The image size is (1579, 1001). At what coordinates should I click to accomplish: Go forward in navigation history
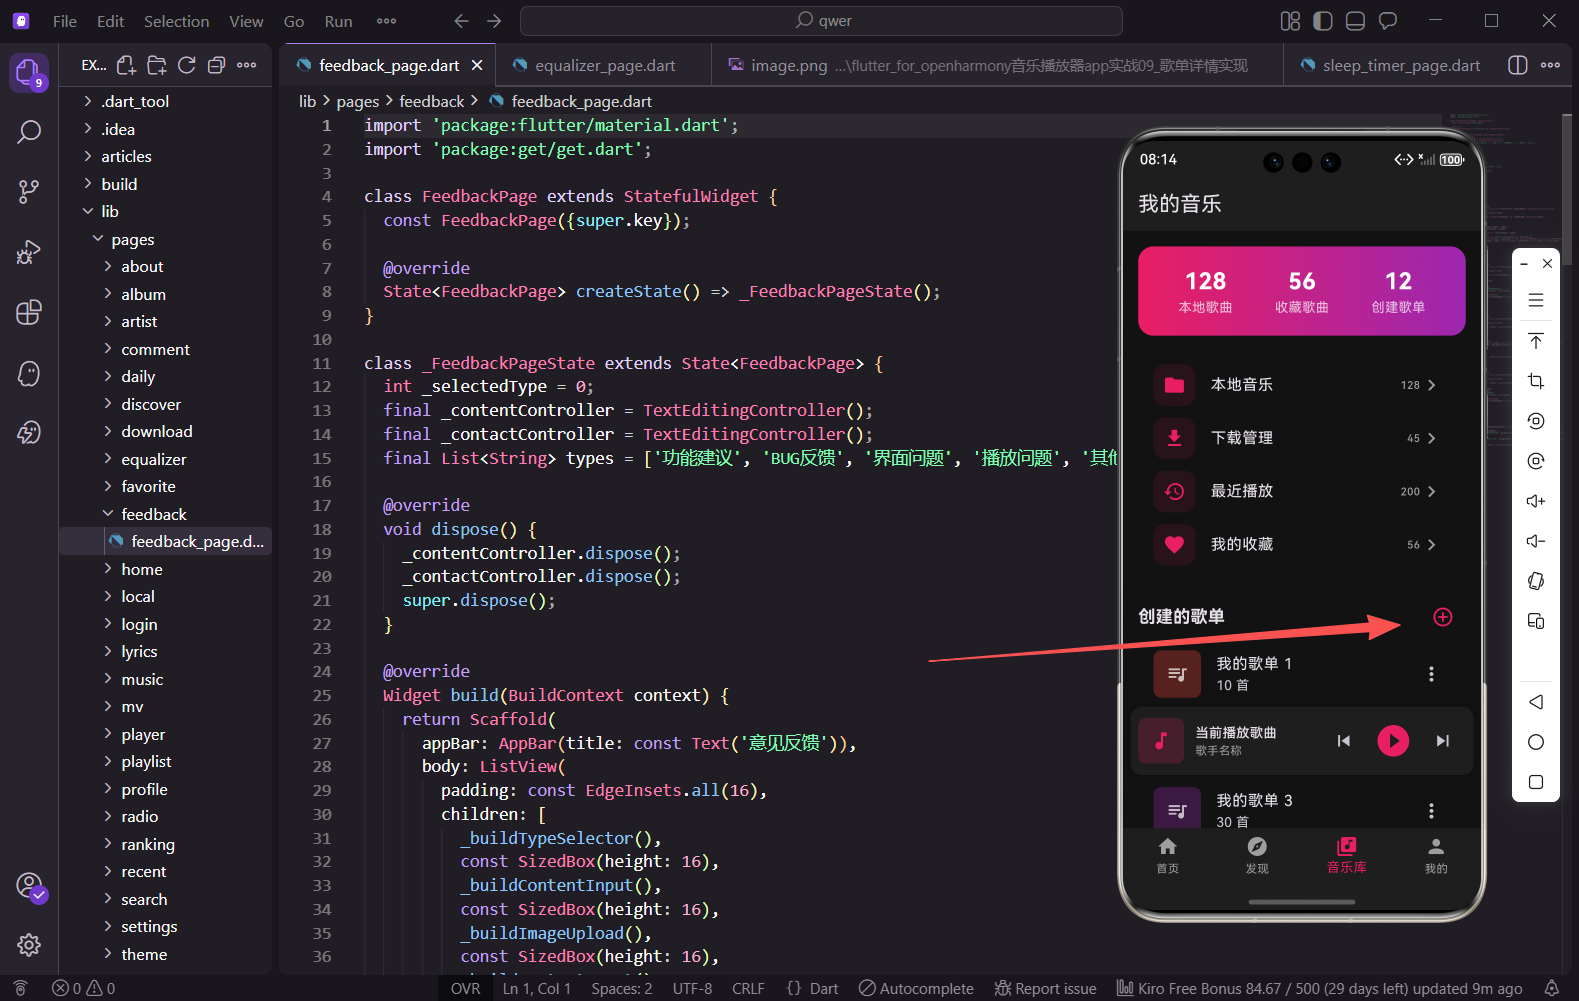point(494,21)
